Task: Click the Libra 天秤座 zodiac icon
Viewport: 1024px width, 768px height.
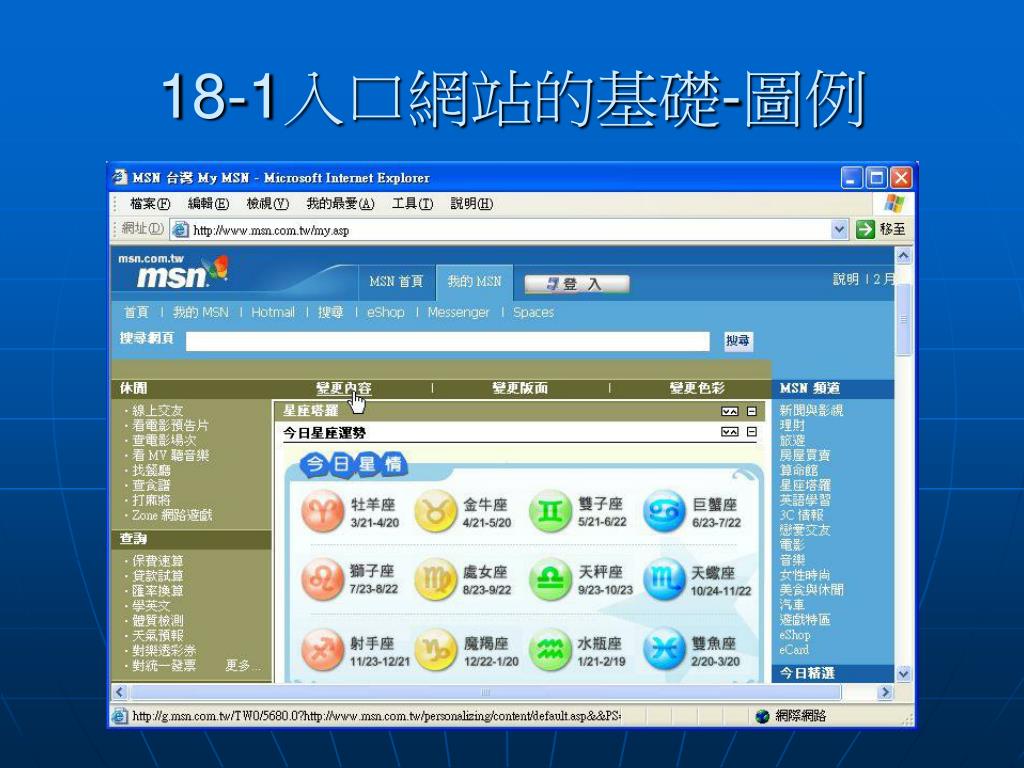Action: pos(550,579)
